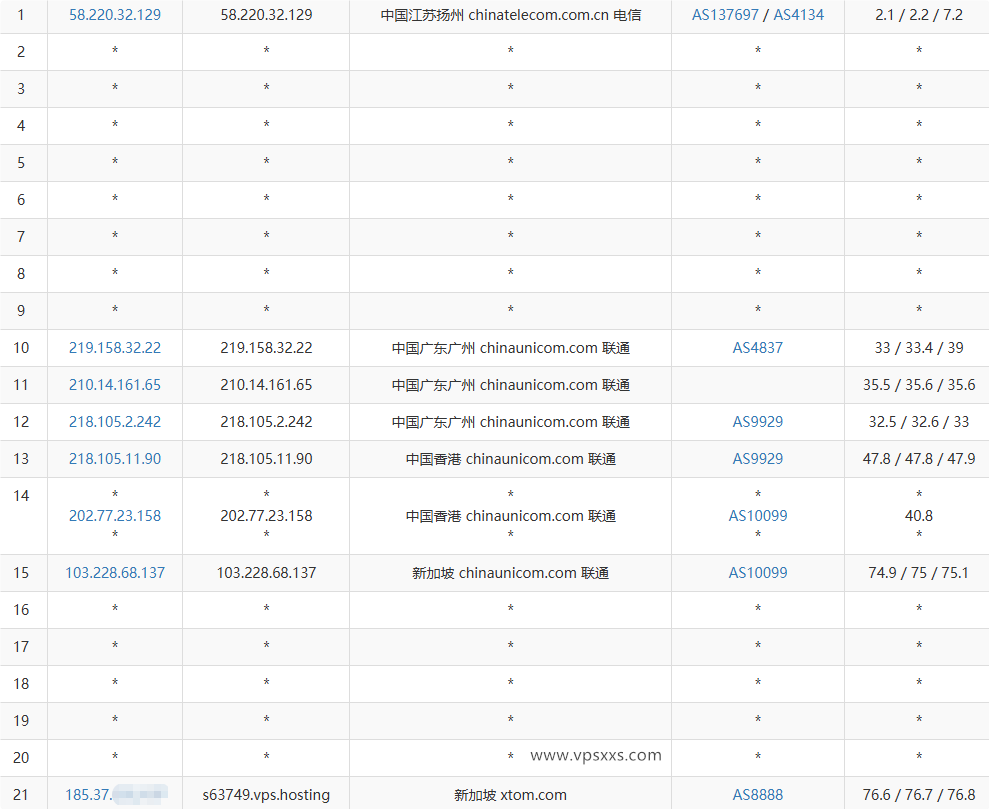Open IP link 103.228.68.137
This screenshot has width=989, height=809.
tap(115, 573)
